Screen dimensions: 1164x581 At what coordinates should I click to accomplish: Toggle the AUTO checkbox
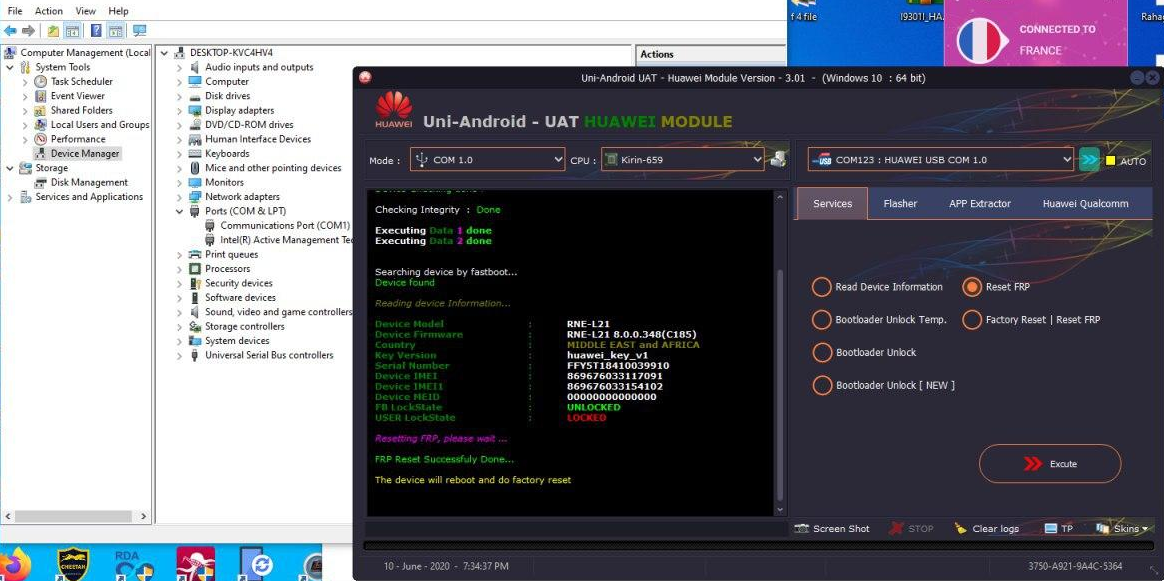point(1111,161)
